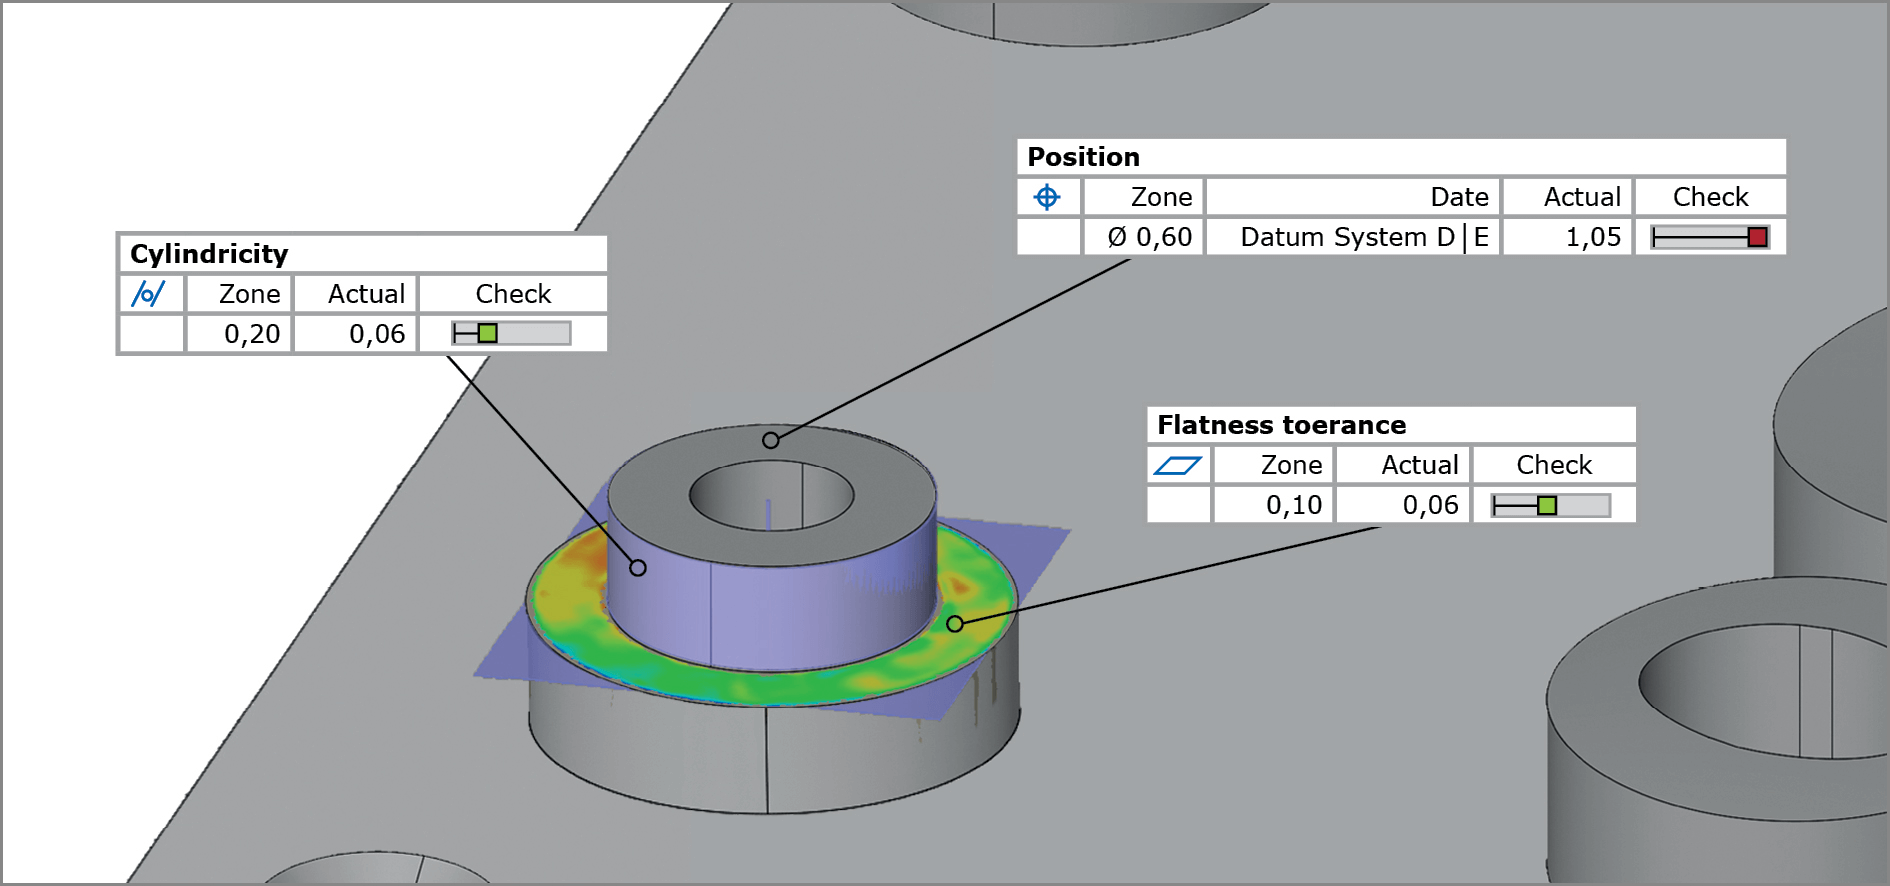The width and height of the screenshot is (1890, 886).
Task: Select the red marker in Position check bar
Action: 1757,237
